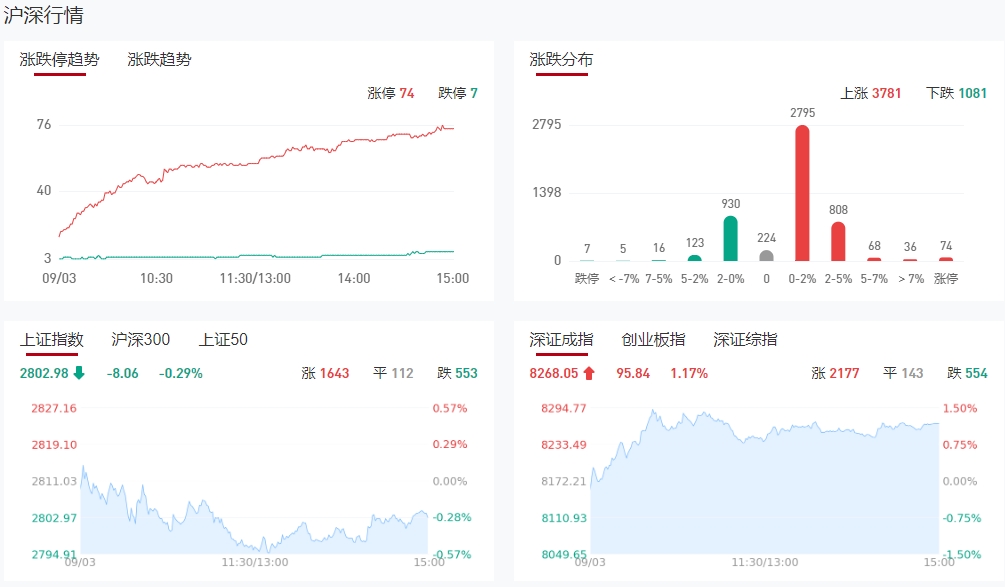Screen dimensions: 1005x587
Task: Switch to the 涨跌趋势 tab
Action: [x=159, y=59]
